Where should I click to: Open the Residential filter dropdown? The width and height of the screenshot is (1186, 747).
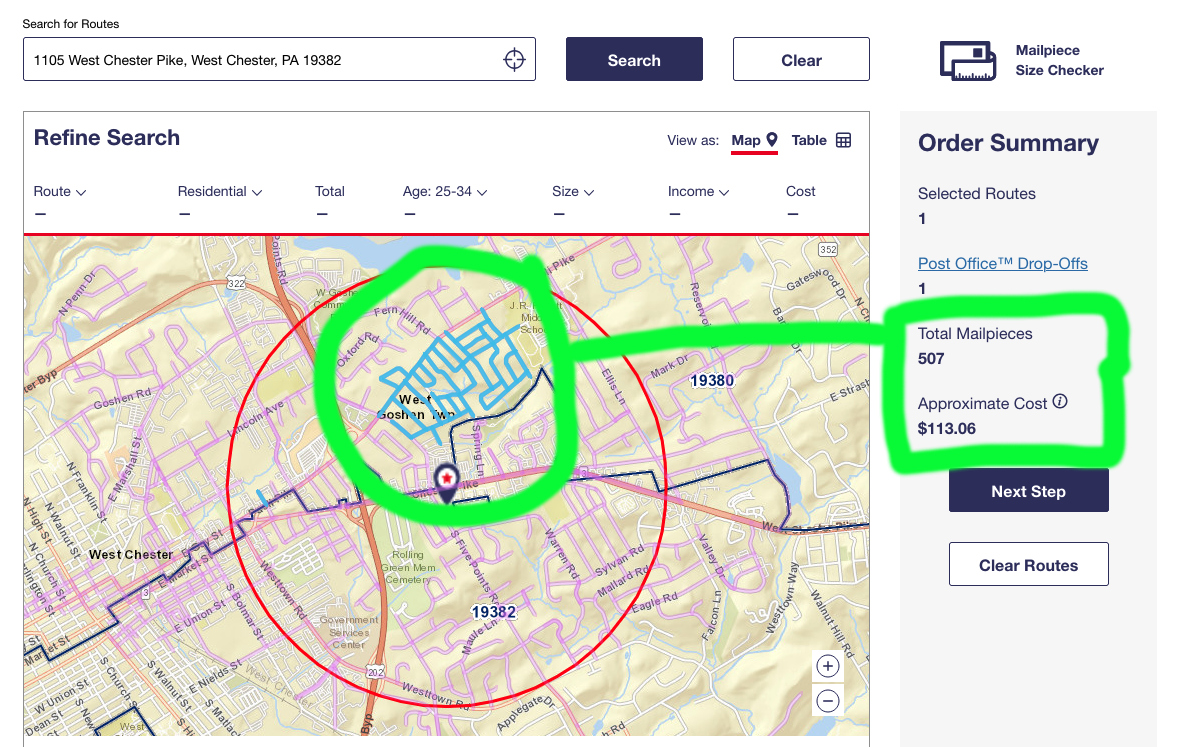coord(219,192)
